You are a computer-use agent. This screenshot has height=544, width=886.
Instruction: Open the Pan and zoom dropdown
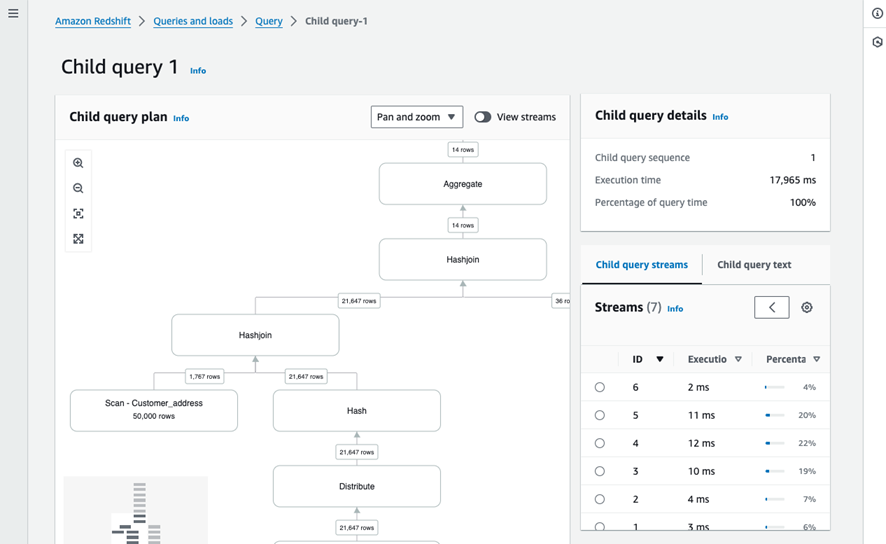click(416, 117)
